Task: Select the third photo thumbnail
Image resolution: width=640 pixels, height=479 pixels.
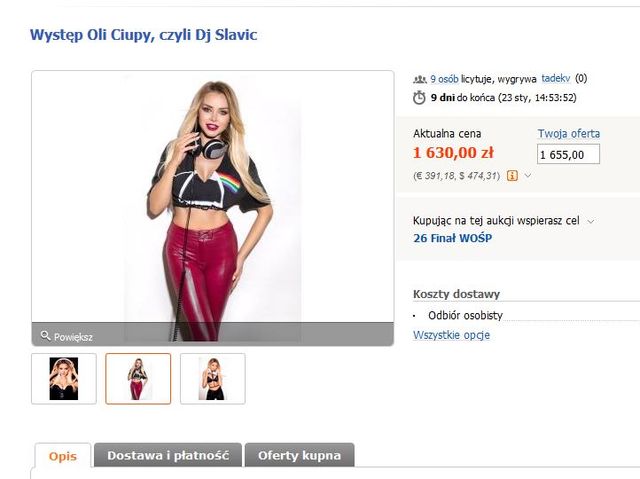Action: tap(212, 379)
